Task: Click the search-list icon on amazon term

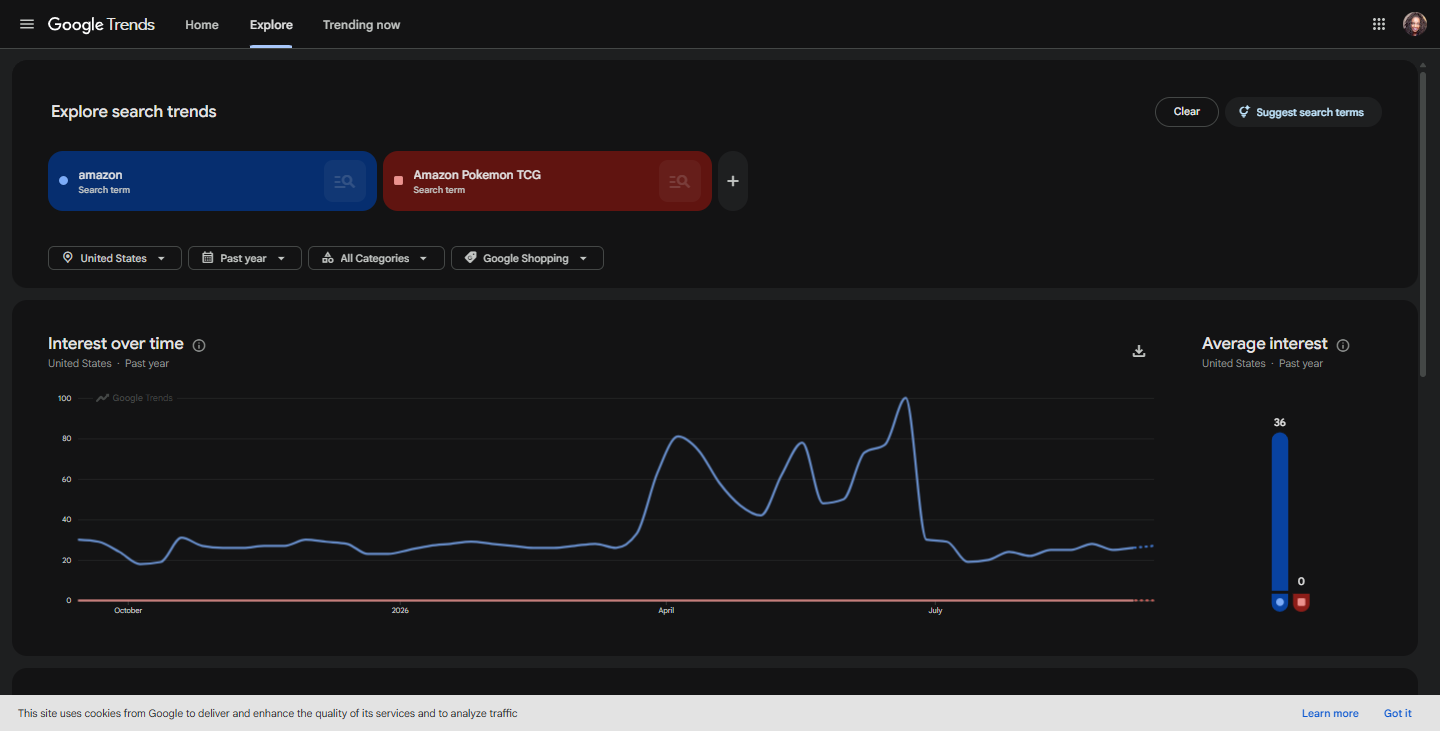Action: [345, 181]
